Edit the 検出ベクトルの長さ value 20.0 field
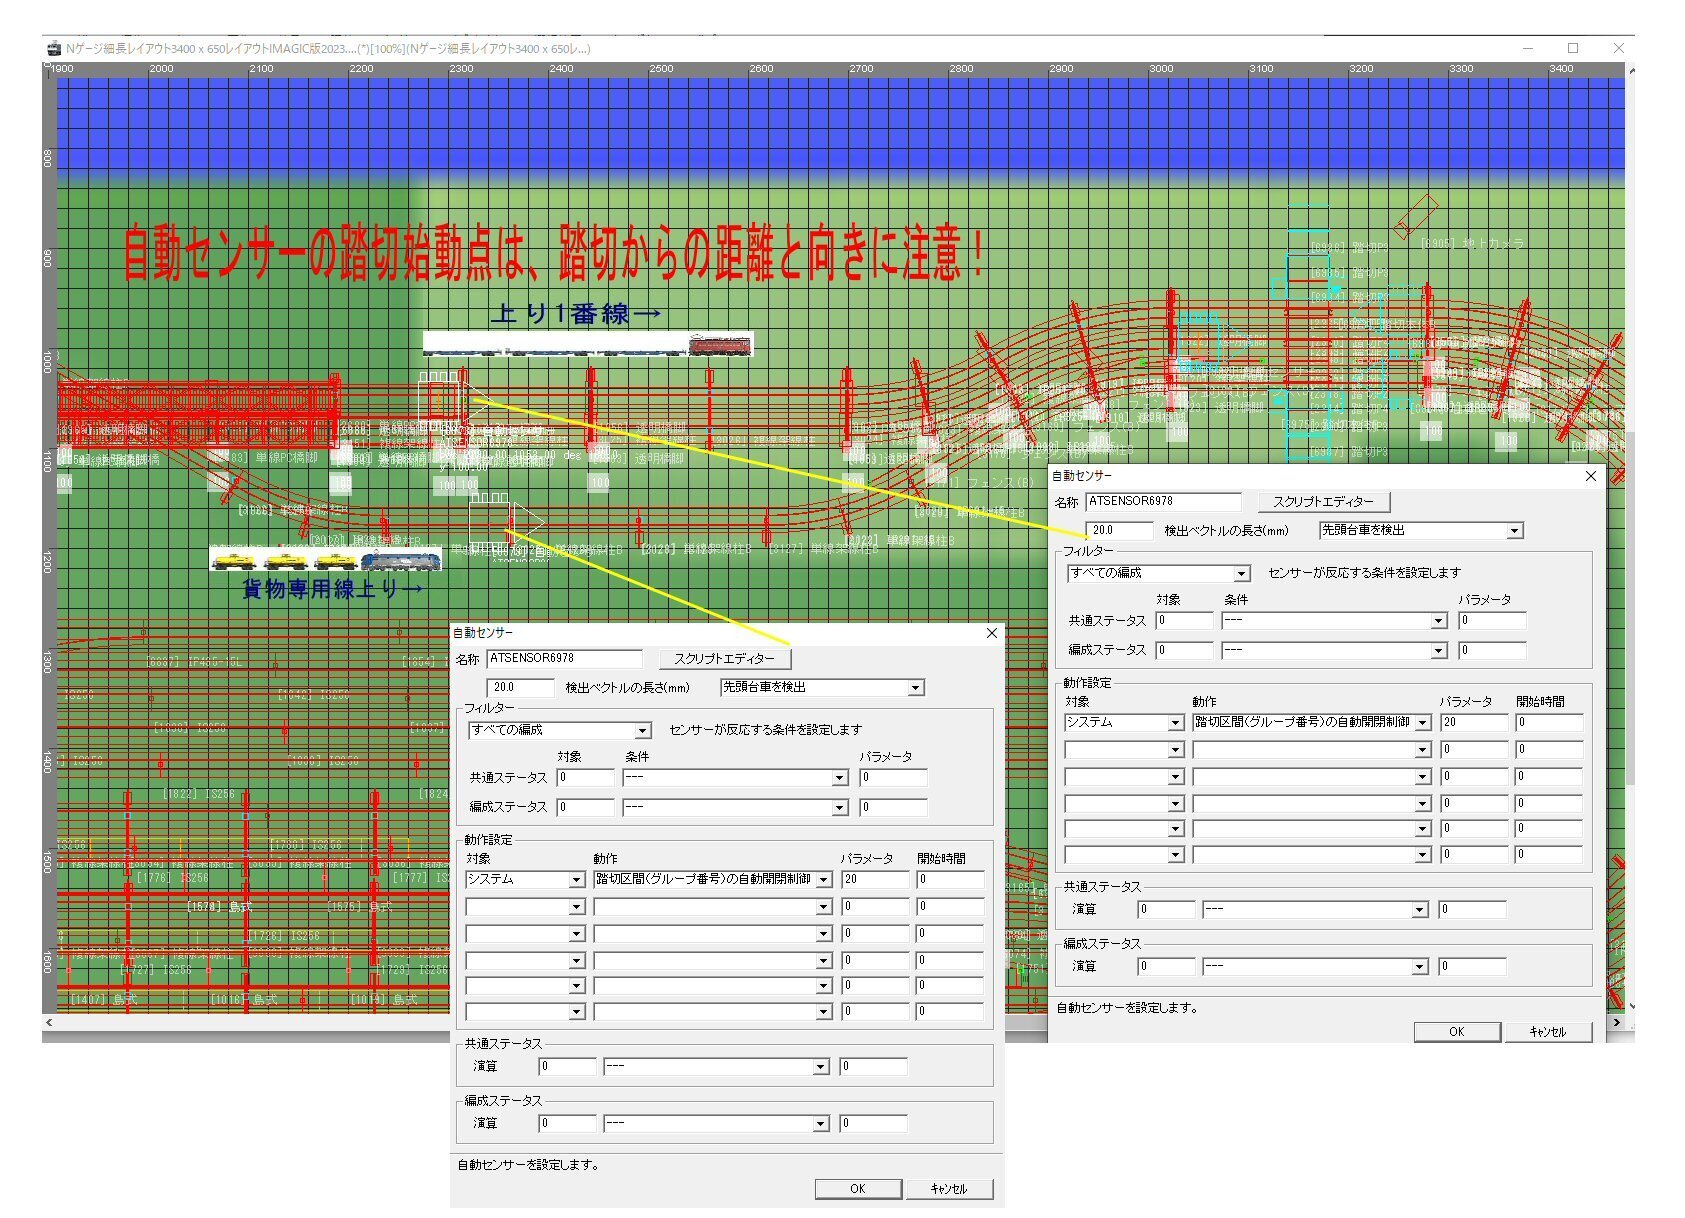1685x1218 pixels. coord(520,687)
